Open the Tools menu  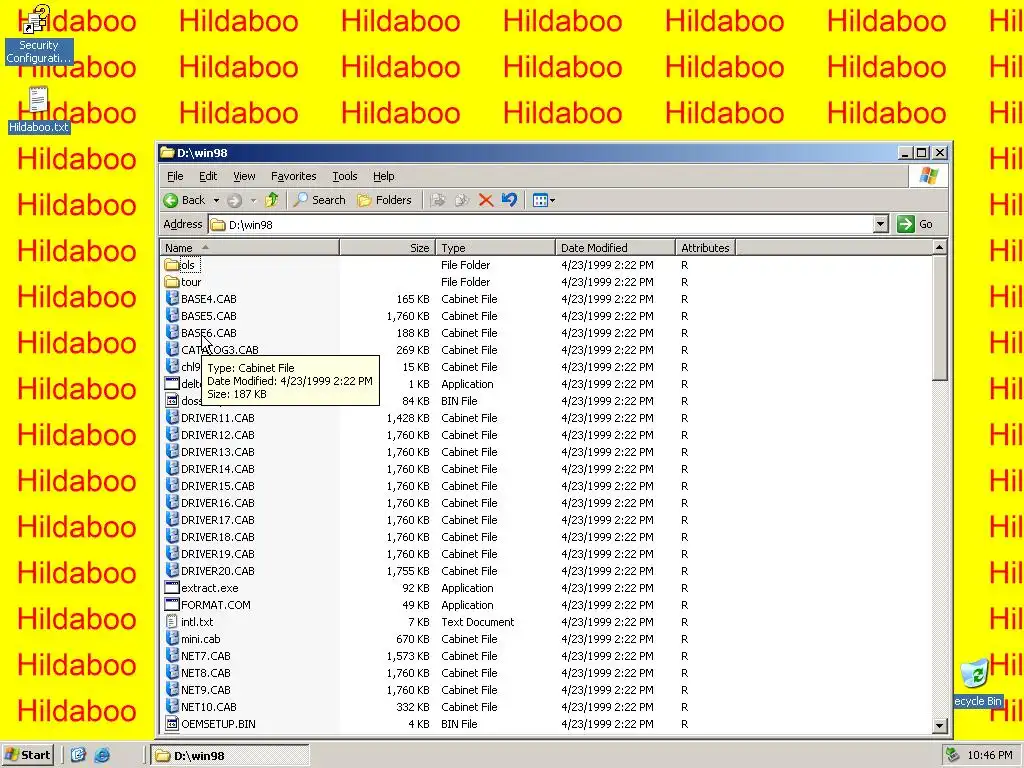[344, 176]
